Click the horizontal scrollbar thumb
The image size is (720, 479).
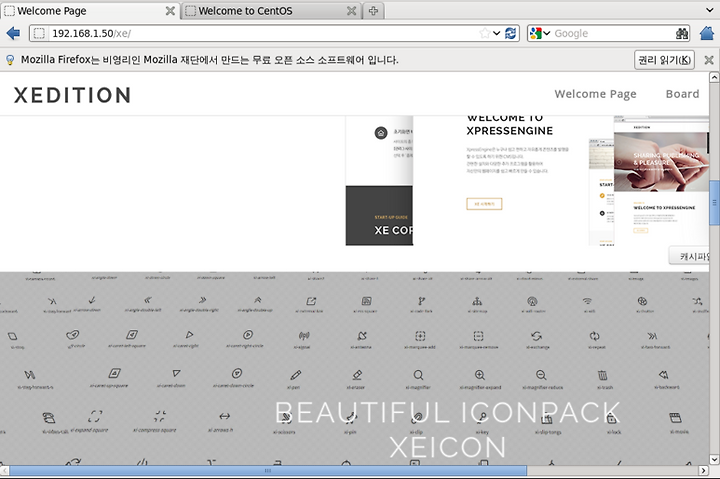pos(268,471)
